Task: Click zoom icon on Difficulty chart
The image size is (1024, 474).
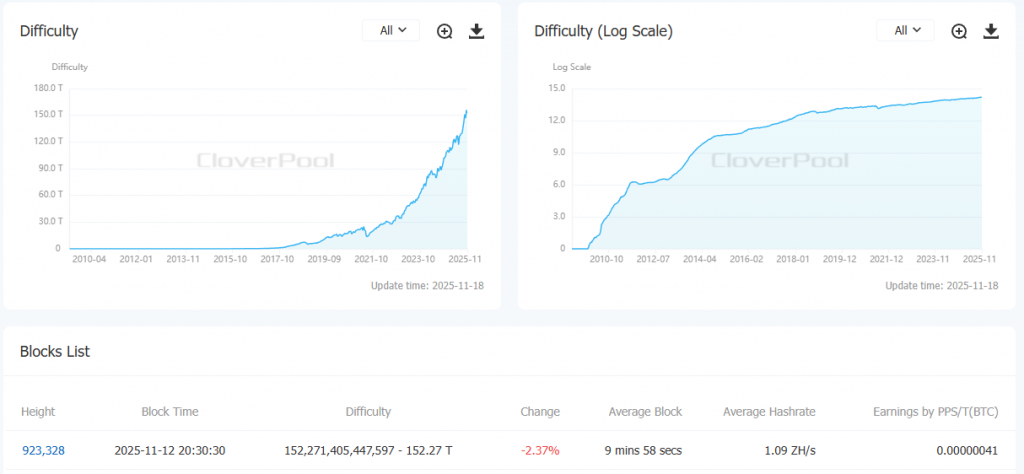Action: coord(445,31)
